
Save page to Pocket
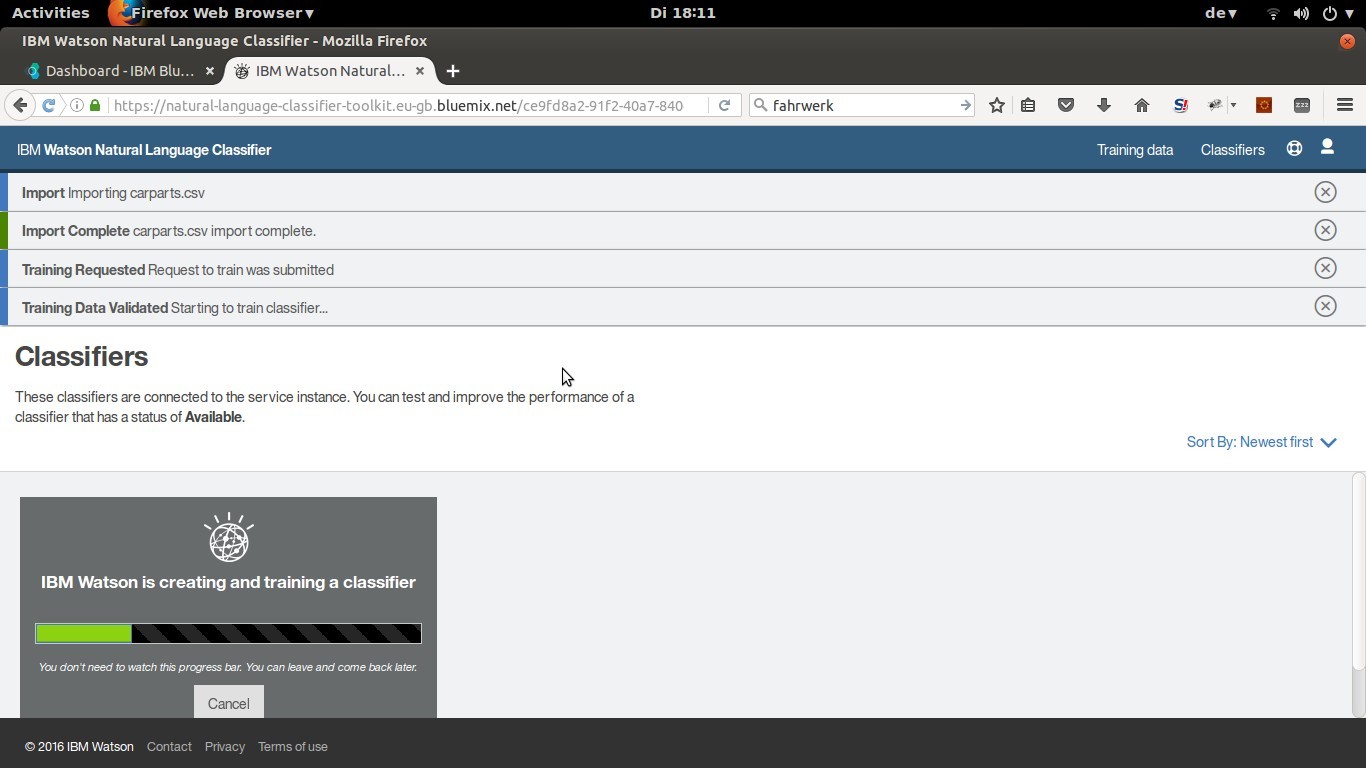[1066, 105]
